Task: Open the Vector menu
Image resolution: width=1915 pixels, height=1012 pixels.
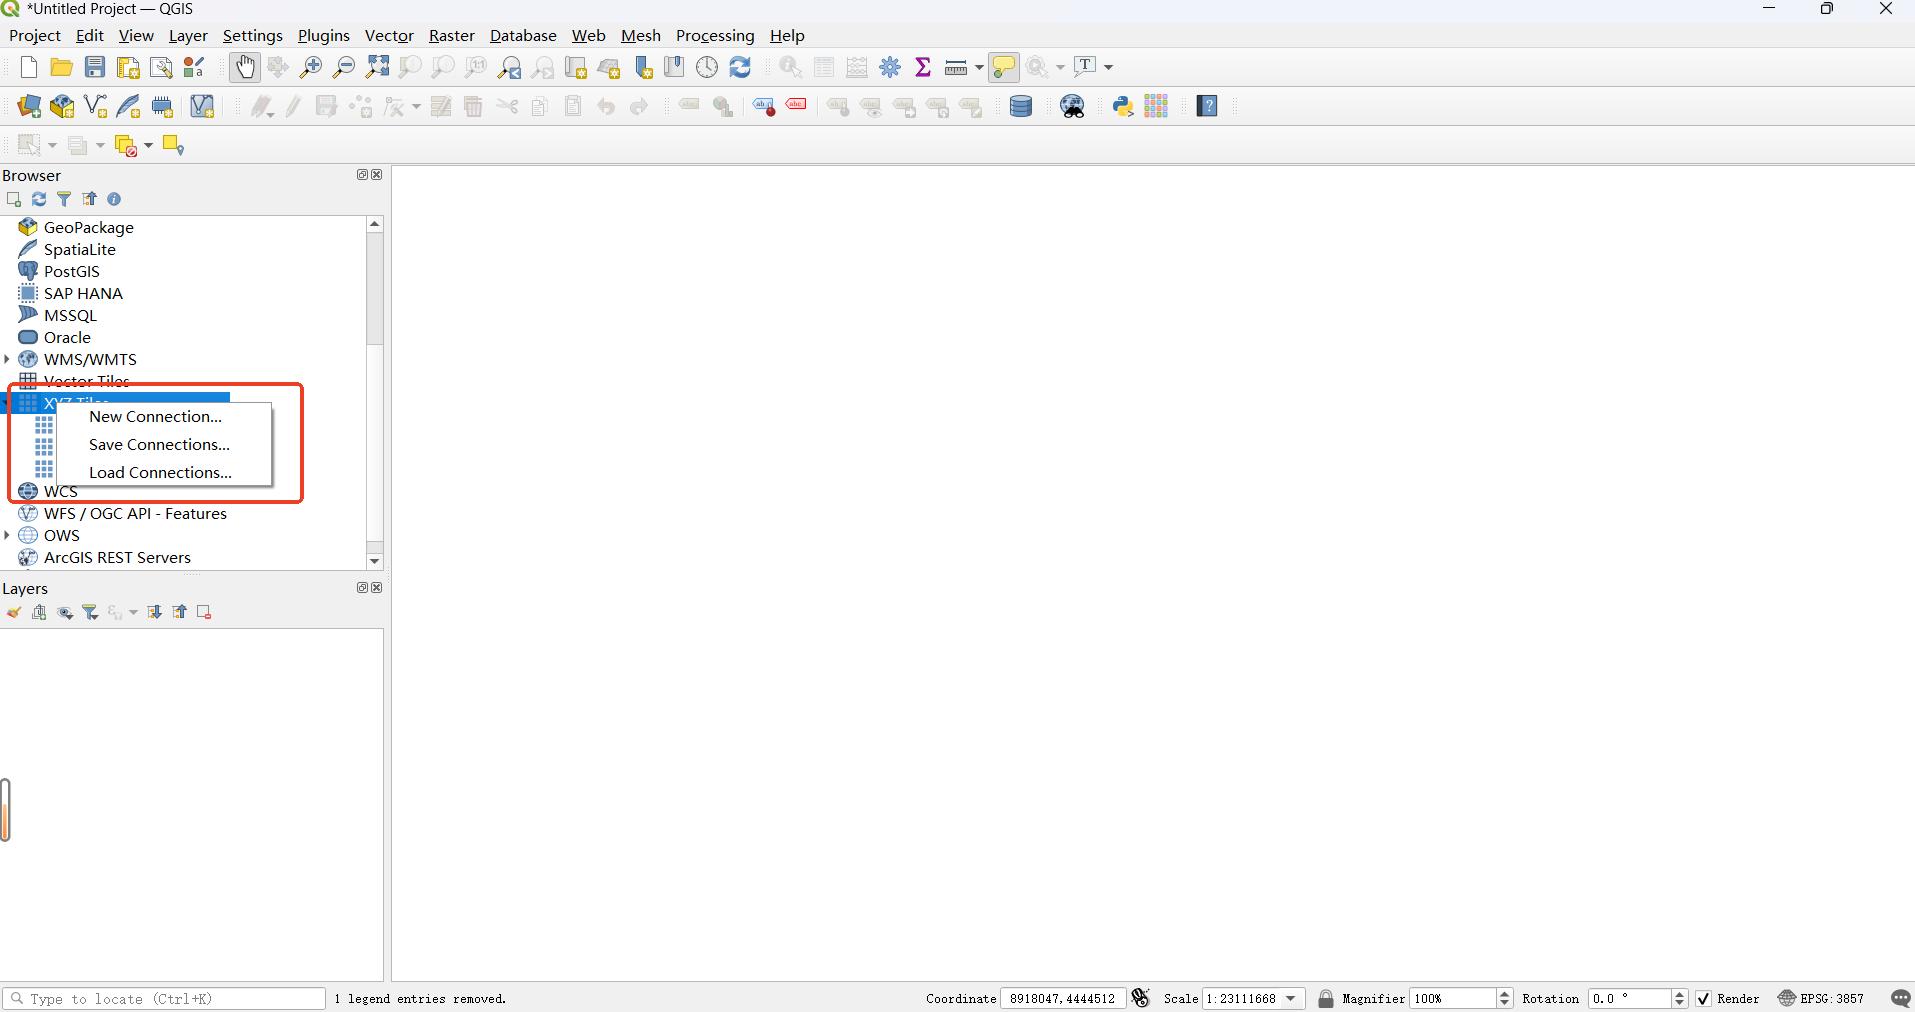Action: tap(389, 35)
